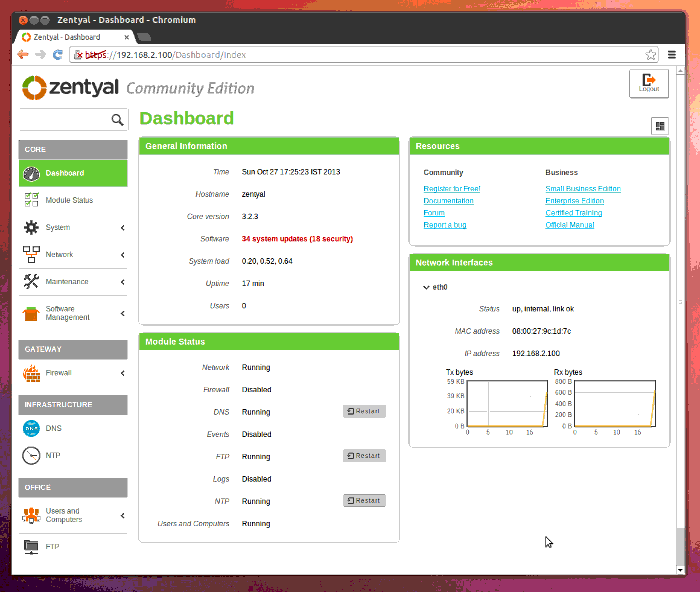Viewport: 700px width, 592px height.
Task: Click the NTP clock icon
Action: click(x=31, y=455)
